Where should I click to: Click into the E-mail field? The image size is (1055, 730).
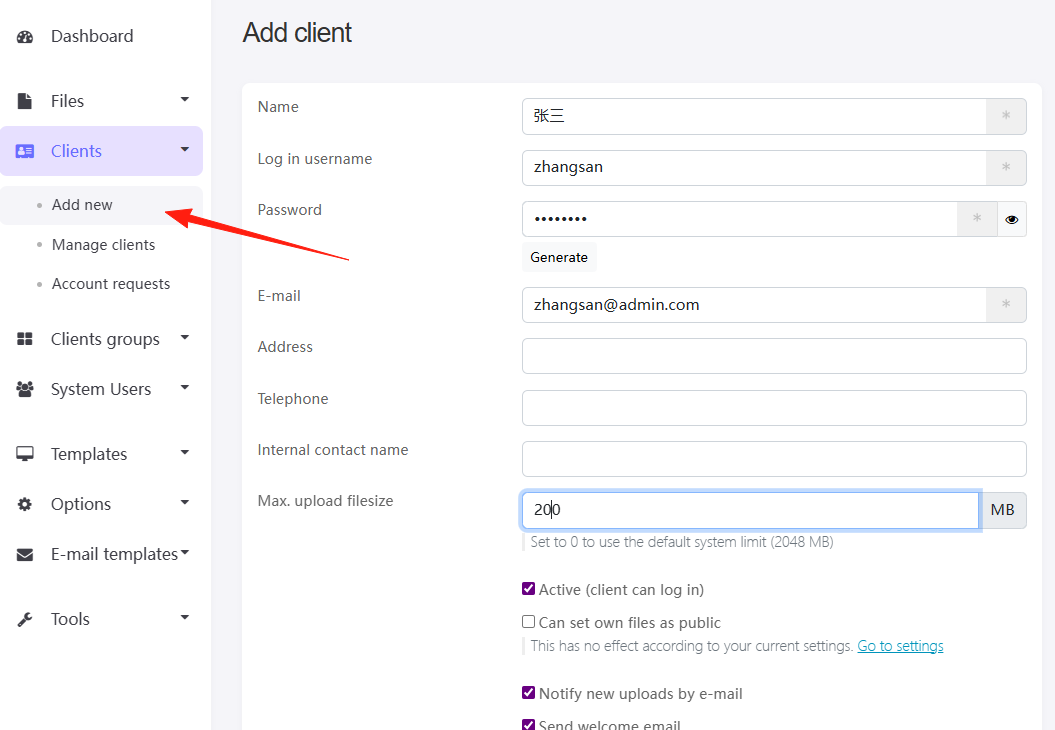pos(754,305)
